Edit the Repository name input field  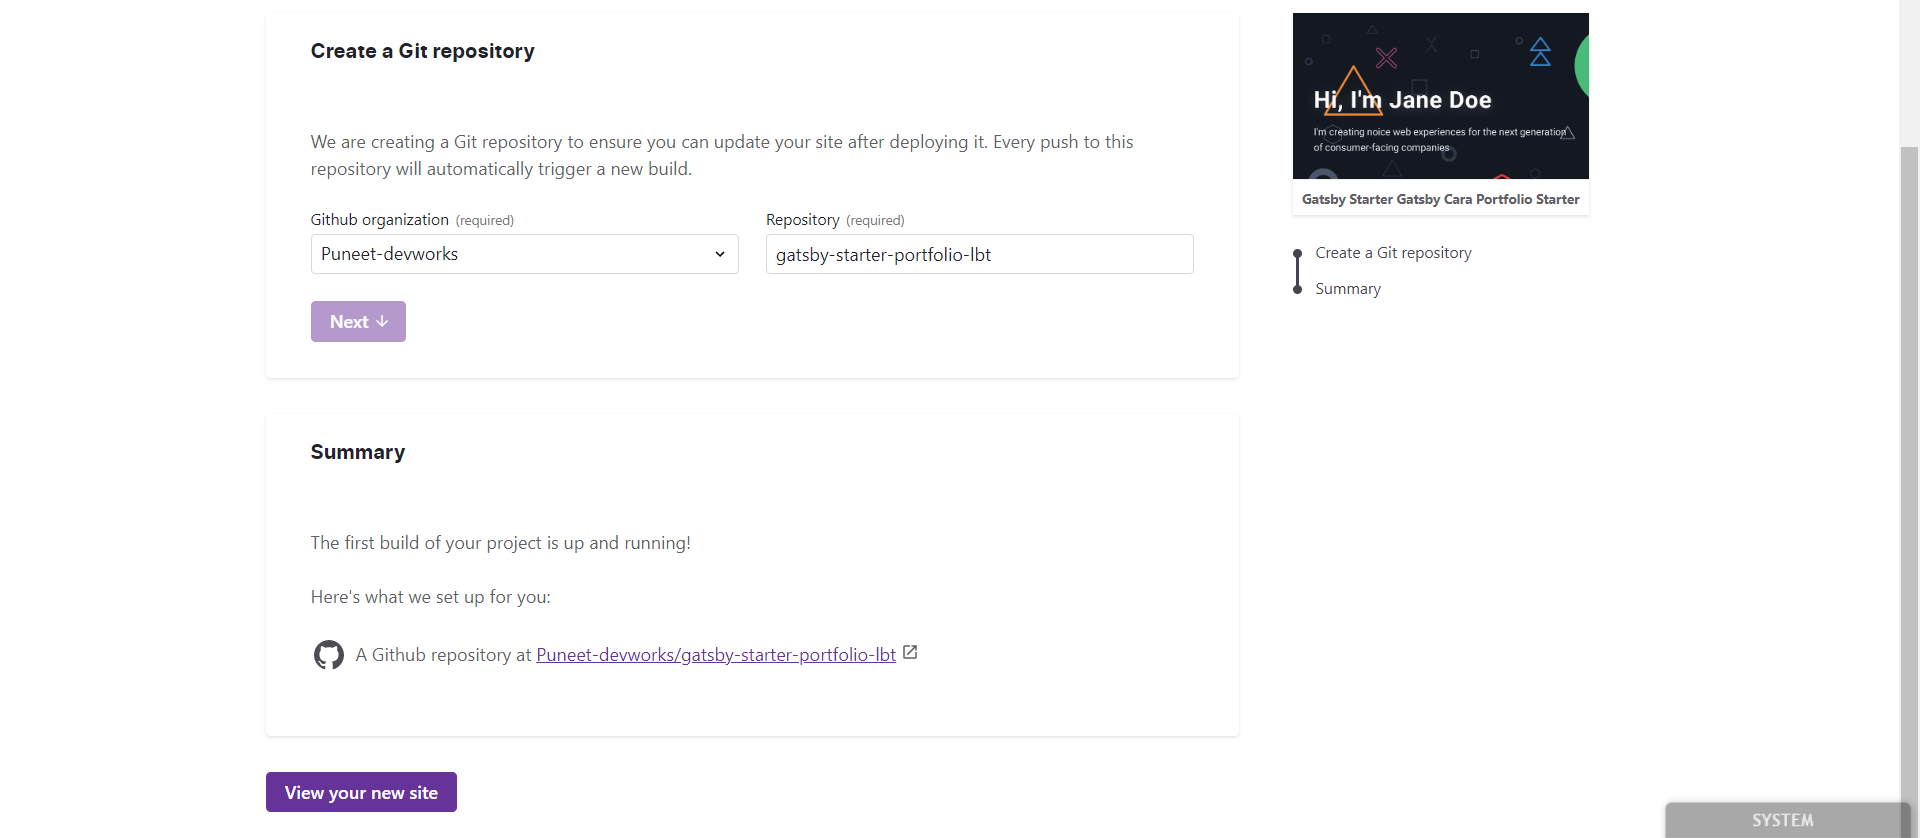979,254
